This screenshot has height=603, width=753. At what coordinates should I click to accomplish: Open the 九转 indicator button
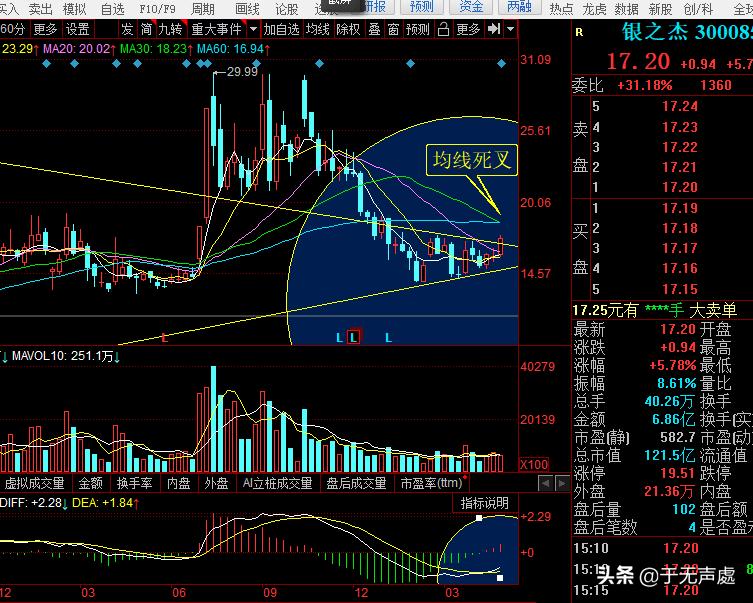[170, 29]
